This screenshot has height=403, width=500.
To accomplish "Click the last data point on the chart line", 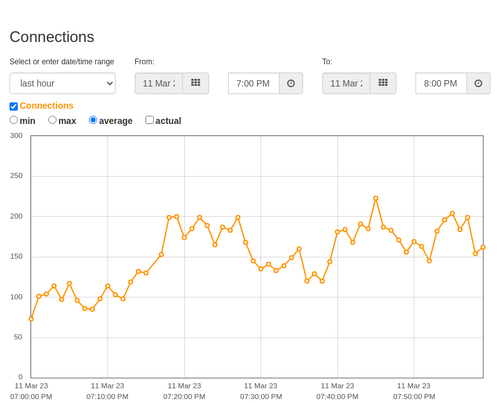I will pyautogui.click(x=483, y=247).
